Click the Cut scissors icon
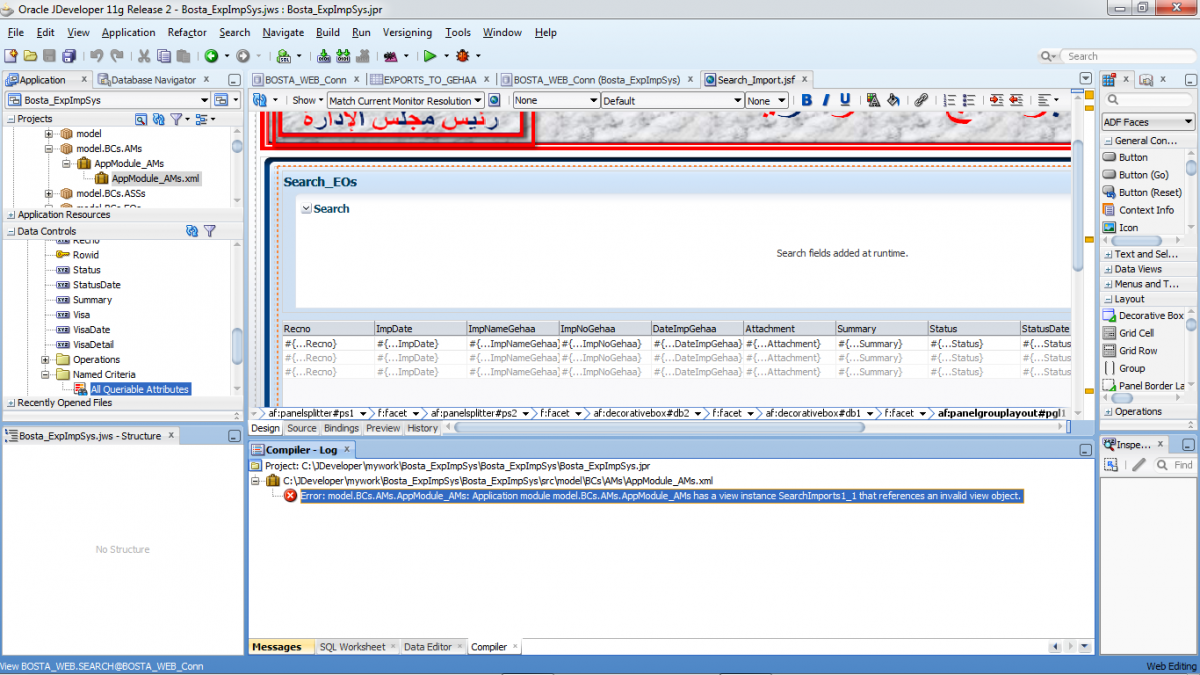Image resolution: width=1200 pixels, height=675 pixels. (x=144, y=56)
